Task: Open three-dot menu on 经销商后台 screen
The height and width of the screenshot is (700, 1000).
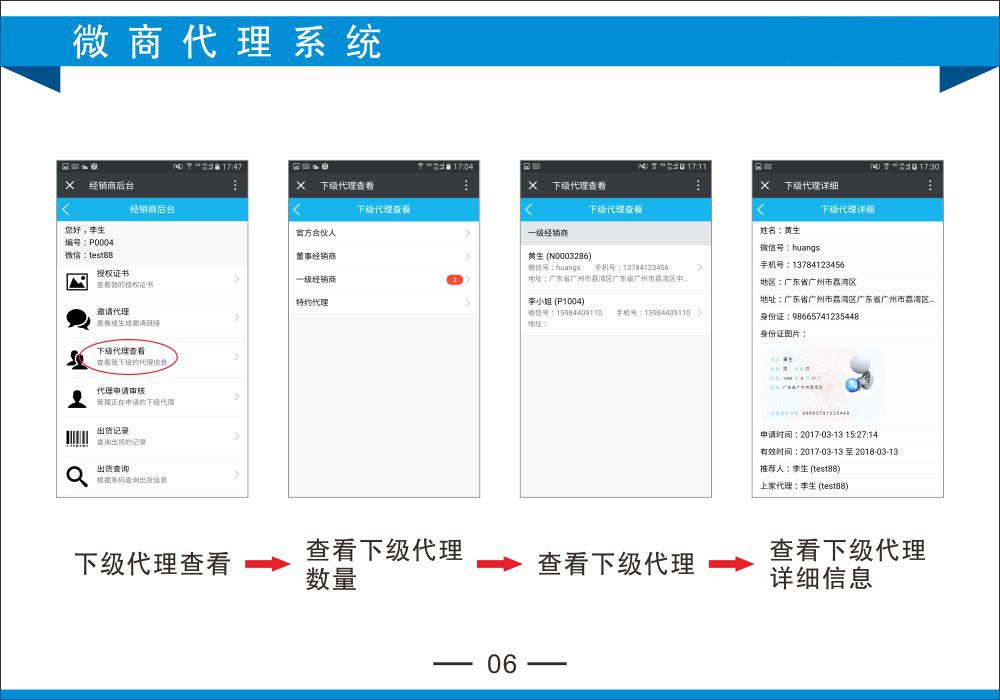Action: 235,185
